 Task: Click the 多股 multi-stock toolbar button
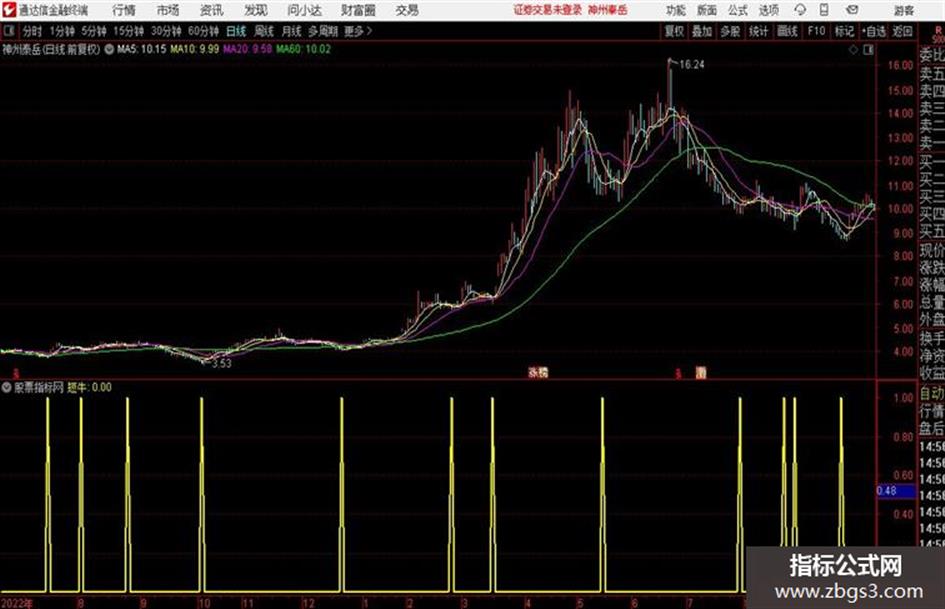730,31
